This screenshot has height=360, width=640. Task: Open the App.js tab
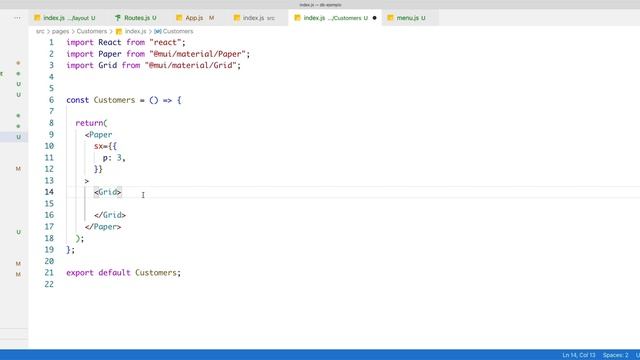195,18
